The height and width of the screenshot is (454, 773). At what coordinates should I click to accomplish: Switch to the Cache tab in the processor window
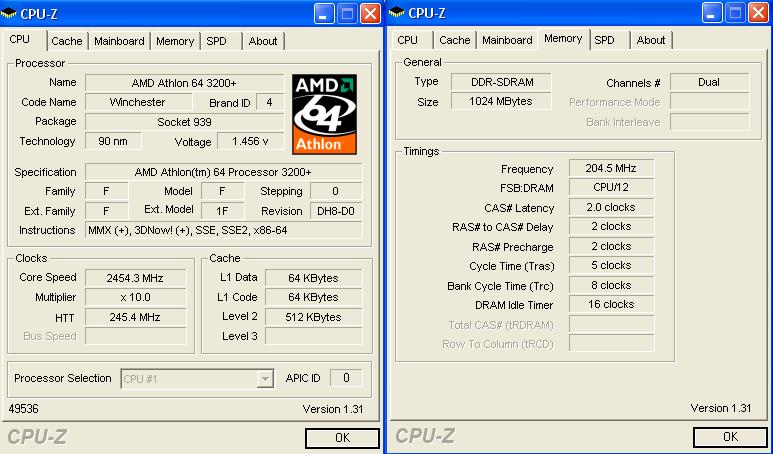tap(67, 41)
